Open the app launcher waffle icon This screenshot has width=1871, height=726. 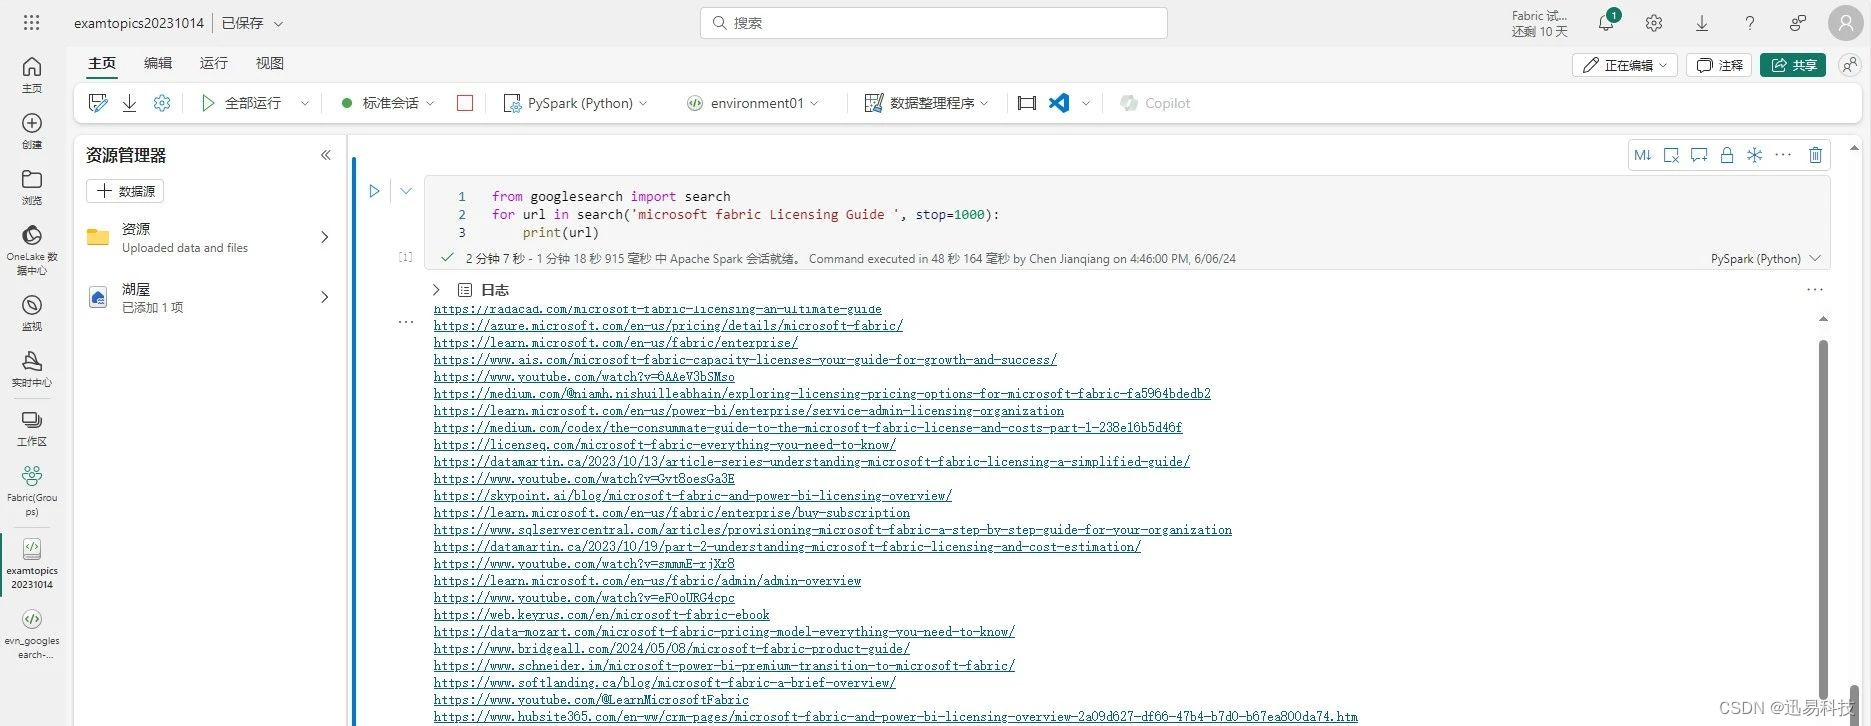point(31,22)
